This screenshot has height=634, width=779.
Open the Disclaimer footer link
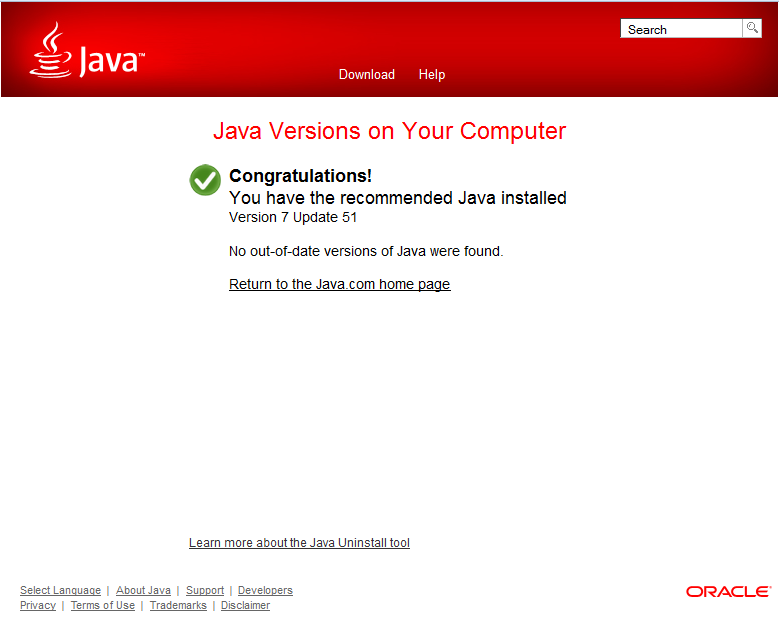point(245,605)
